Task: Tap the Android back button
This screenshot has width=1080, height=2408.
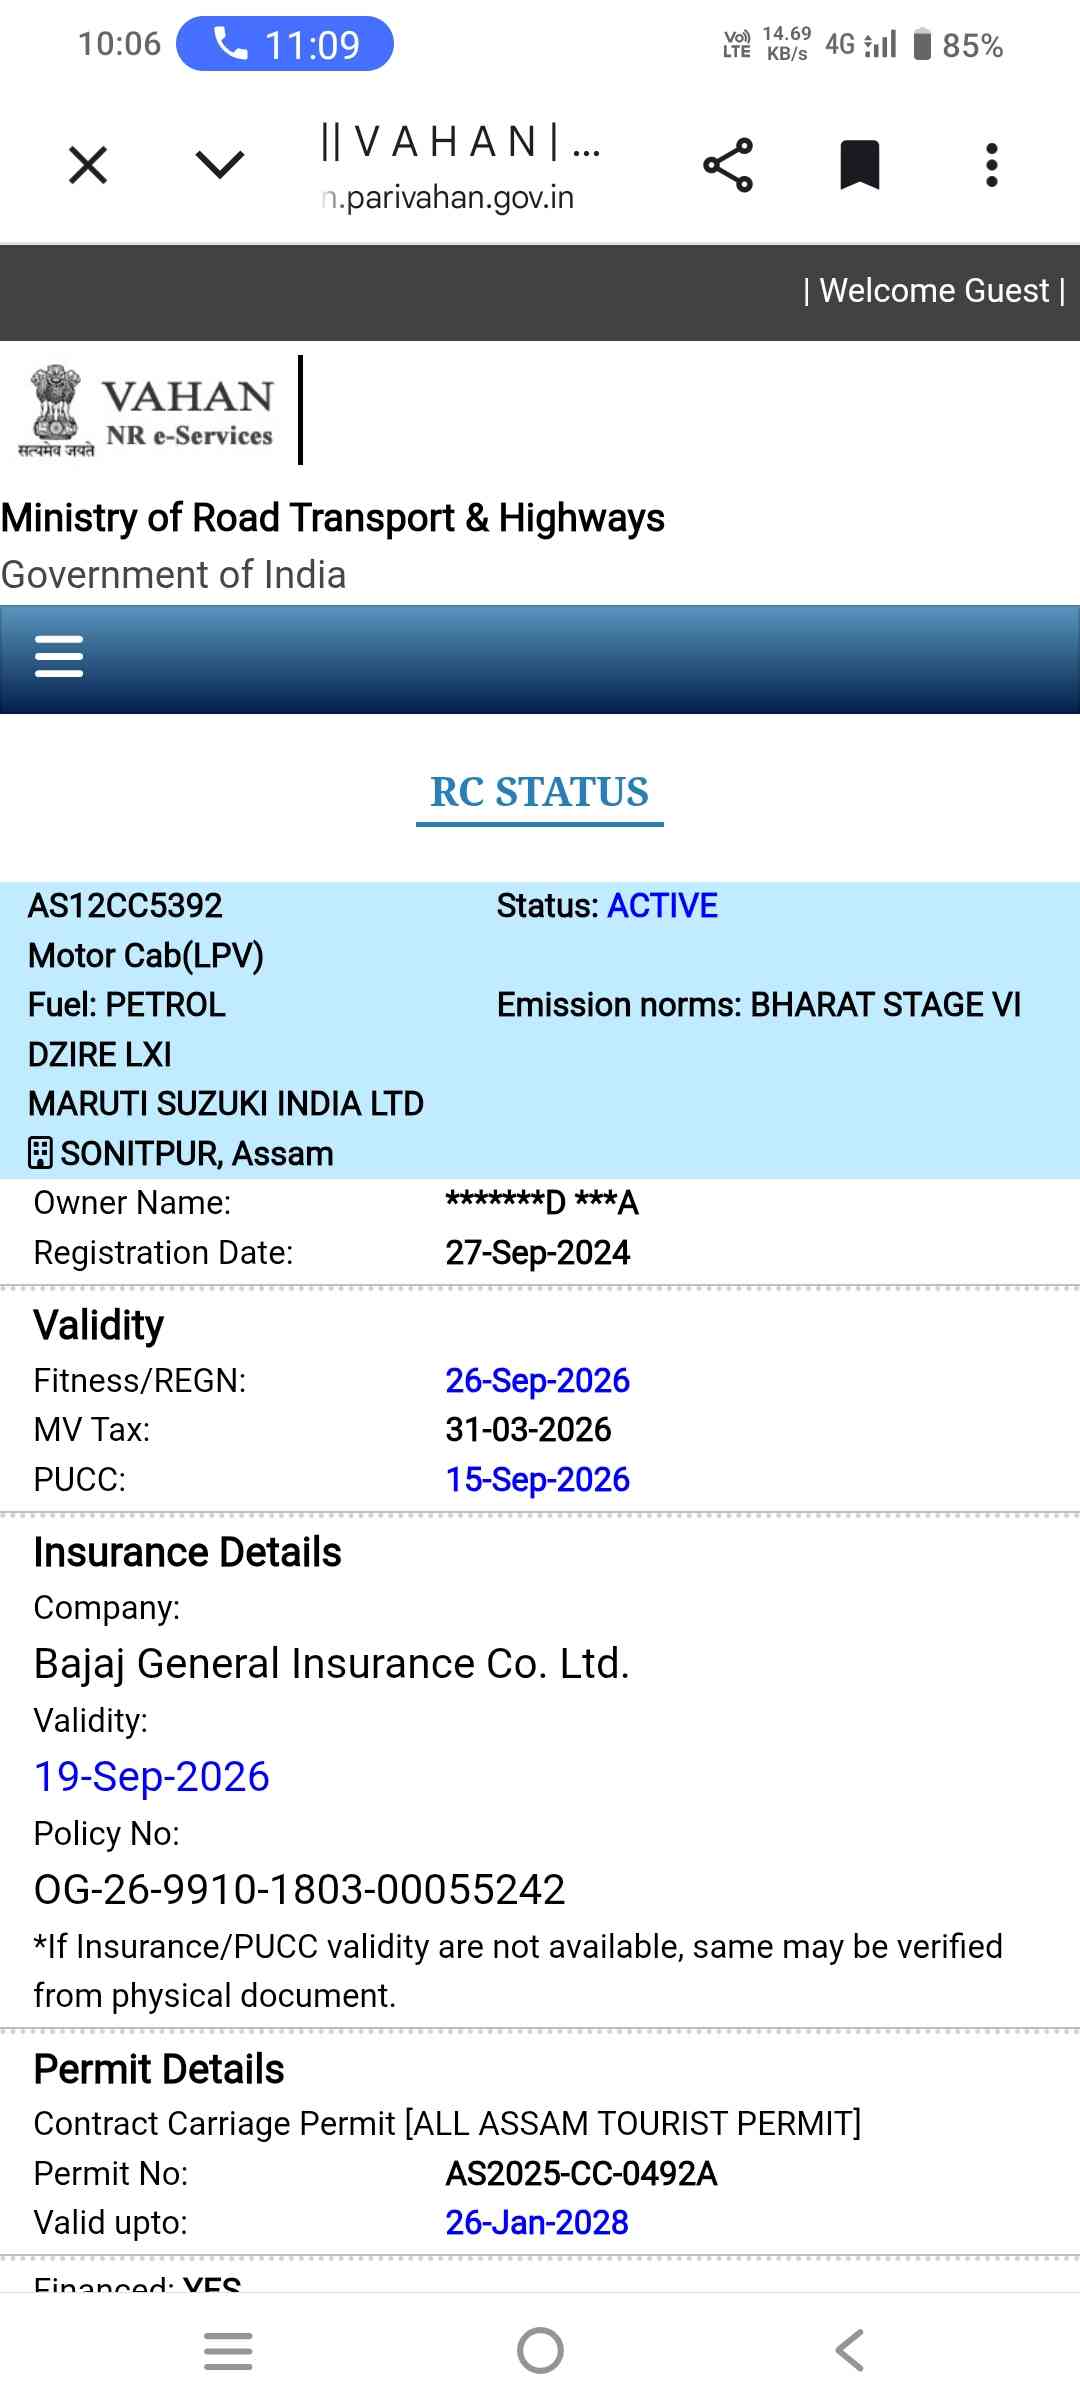Action: (x=850, y=2351)
